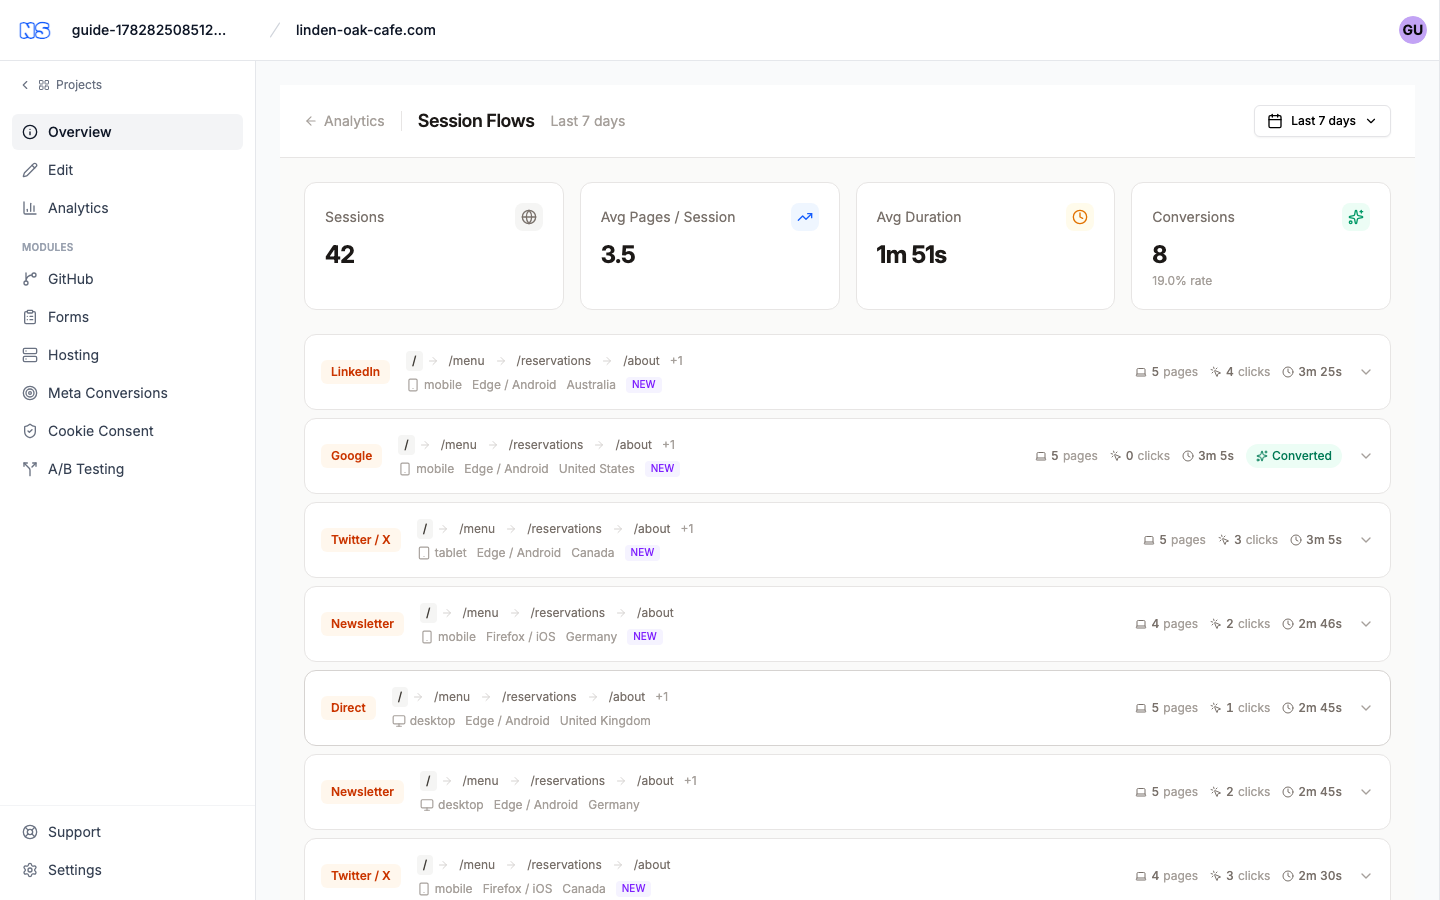Click the Cookie Consent shield icon

point(30,431)
